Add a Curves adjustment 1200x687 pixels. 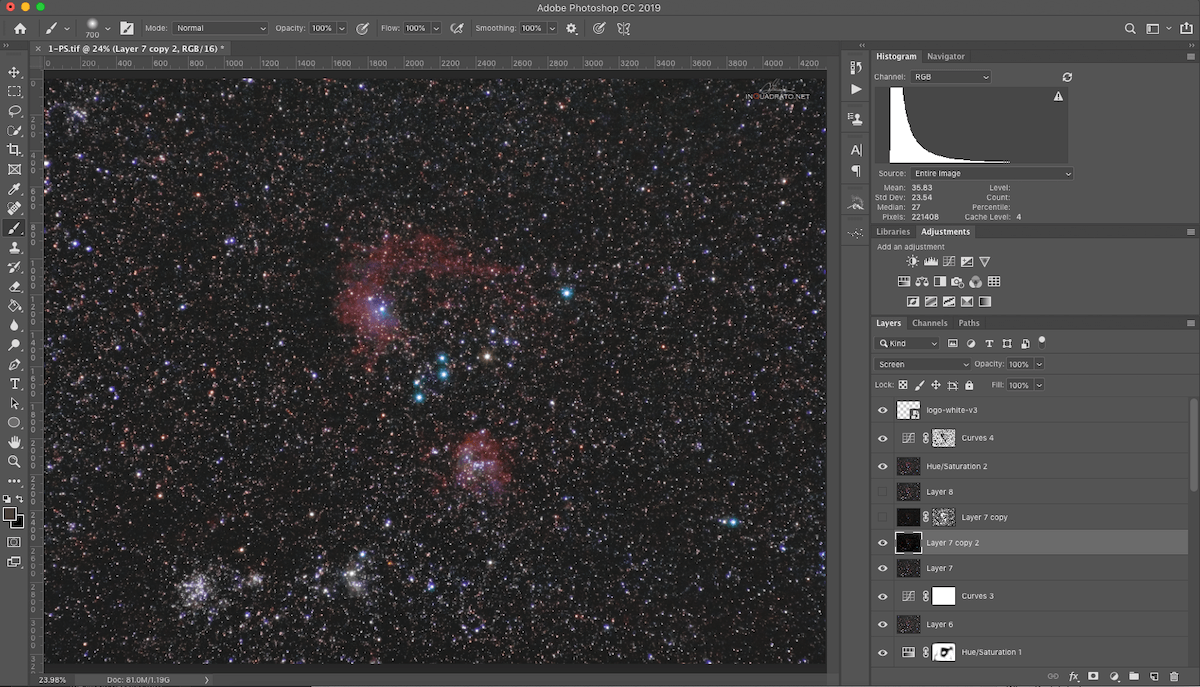pyautogui.click(x=948, y=262)
